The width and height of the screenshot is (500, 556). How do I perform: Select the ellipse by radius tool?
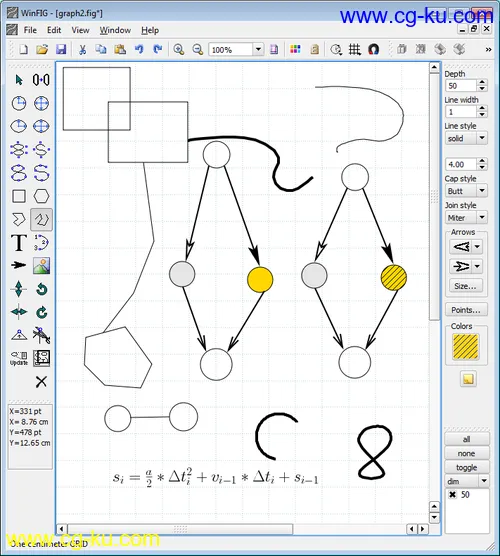[19, 126]
